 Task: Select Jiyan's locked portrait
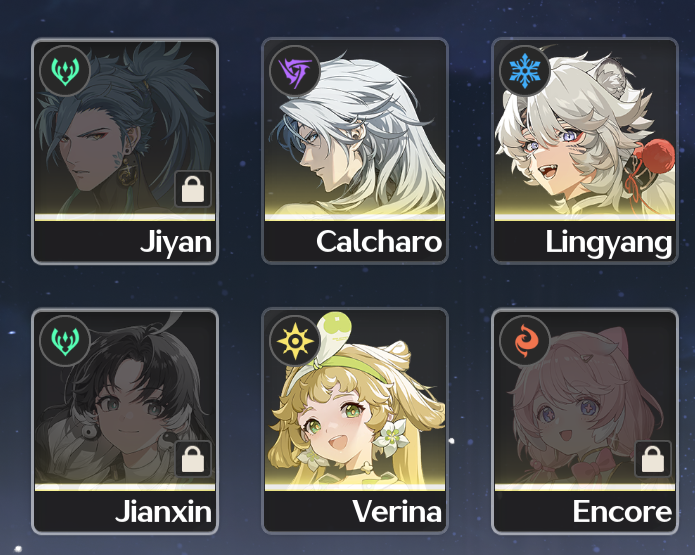(125, 129)
